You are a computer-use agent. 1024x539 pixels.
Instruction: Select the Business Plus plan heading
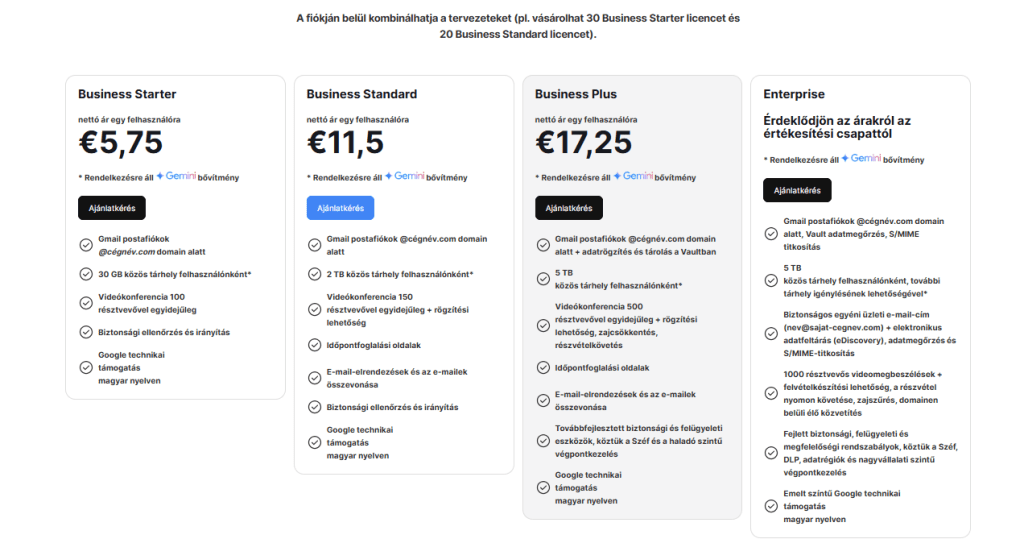[x=576, y=94]
